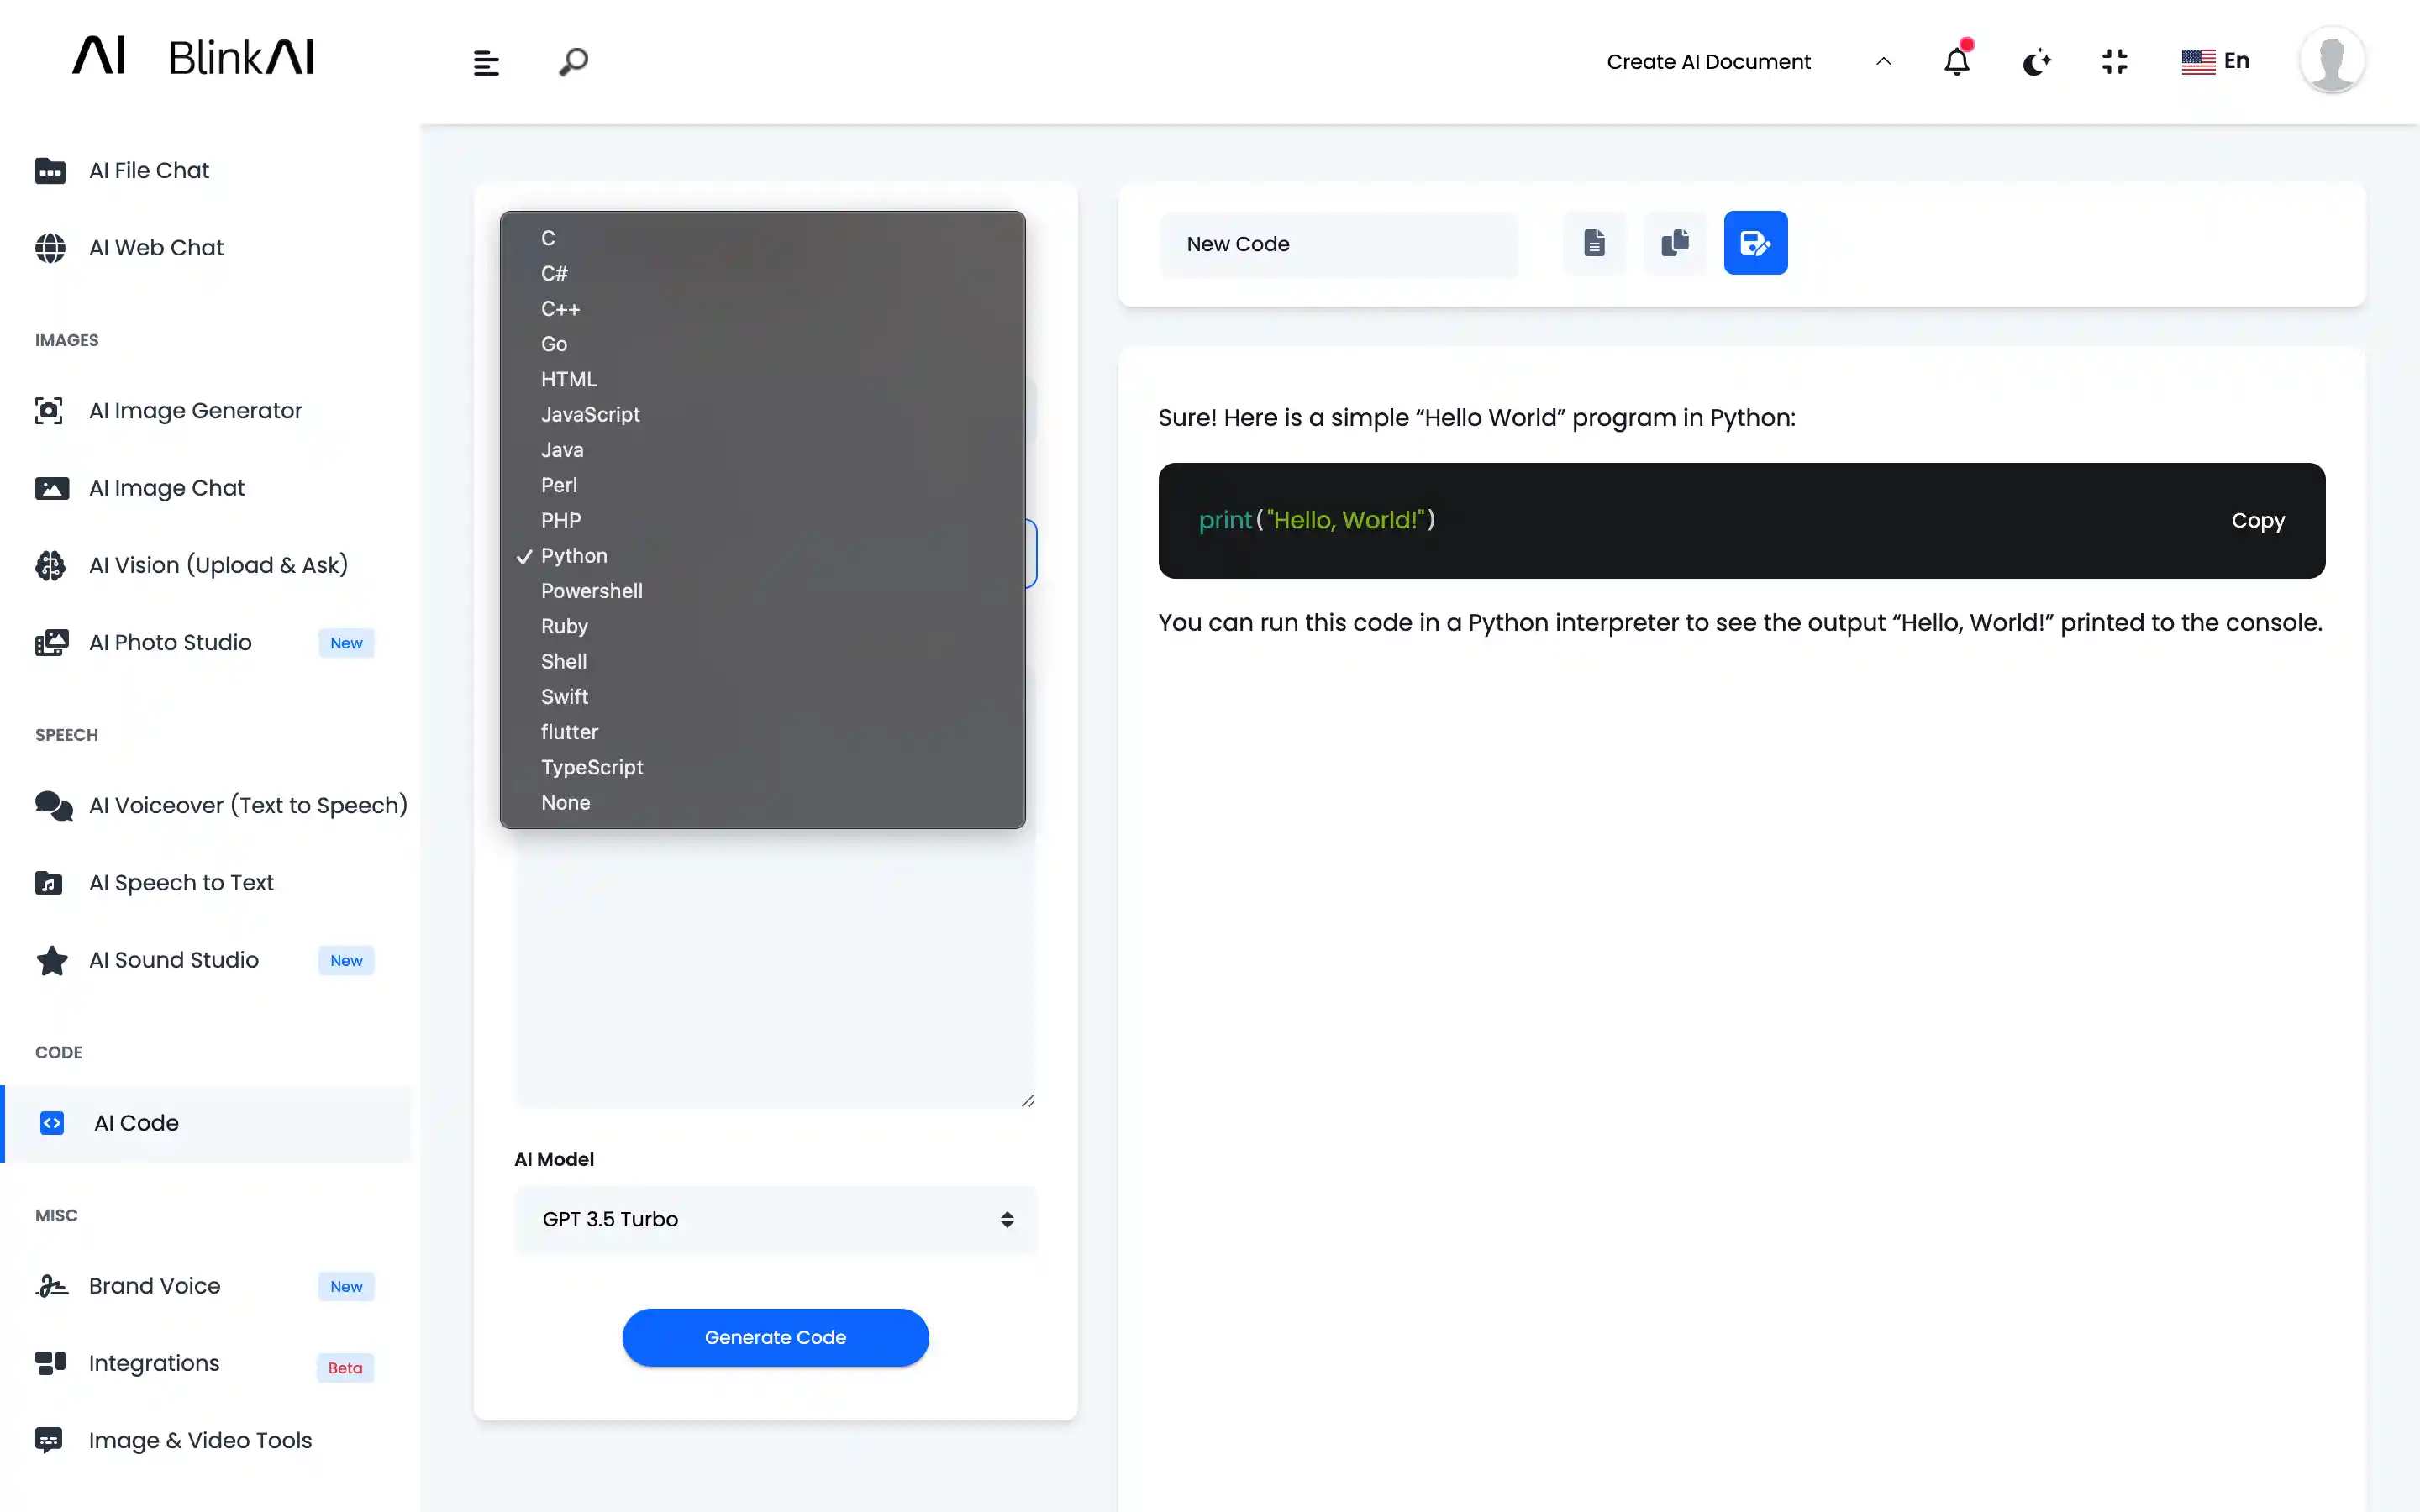Uncheck Python in the language list
The image size is (2420, 1512).
click(x=574, y=556)
